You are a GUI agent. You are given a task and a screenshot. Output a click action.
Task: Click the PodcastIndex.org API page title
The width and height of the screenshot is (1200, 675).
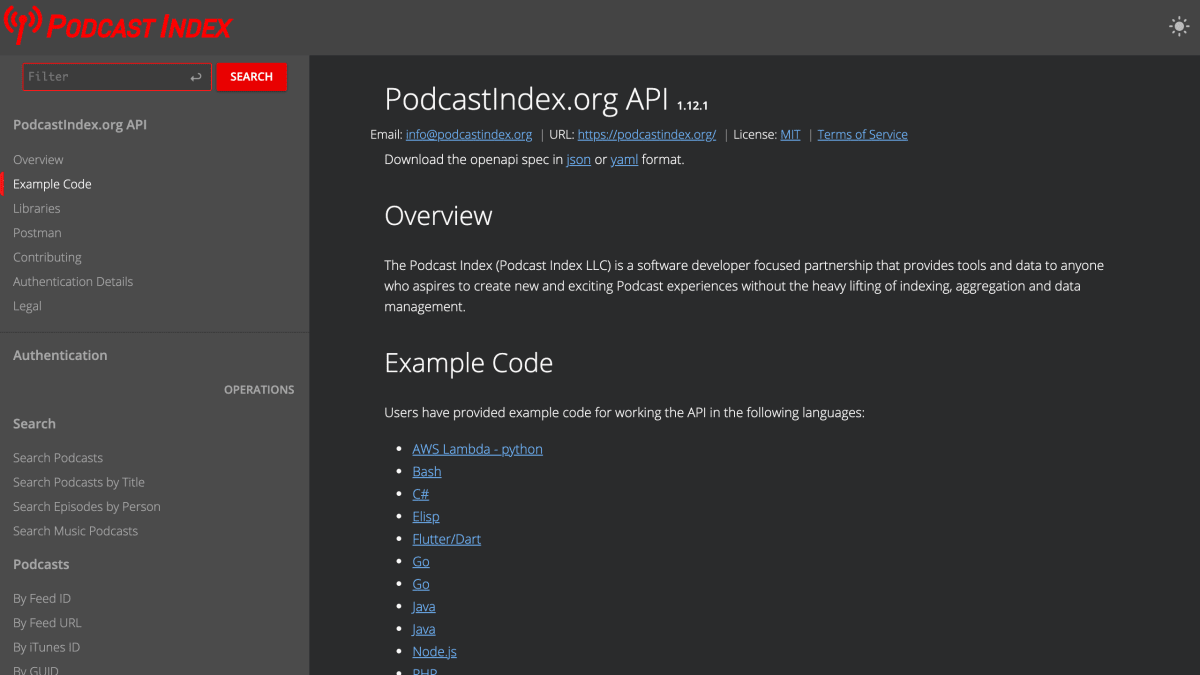527,100
